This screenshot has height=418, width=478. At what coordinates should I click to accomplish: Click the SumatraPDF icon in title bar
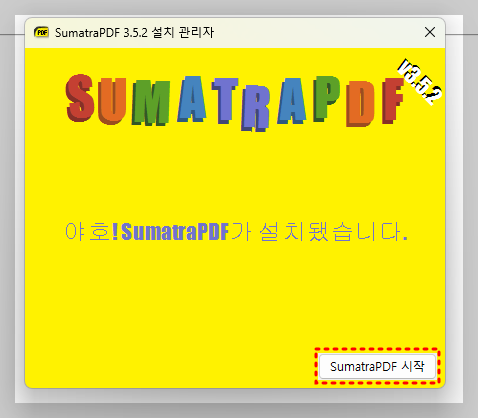click(x=41, y=32)
